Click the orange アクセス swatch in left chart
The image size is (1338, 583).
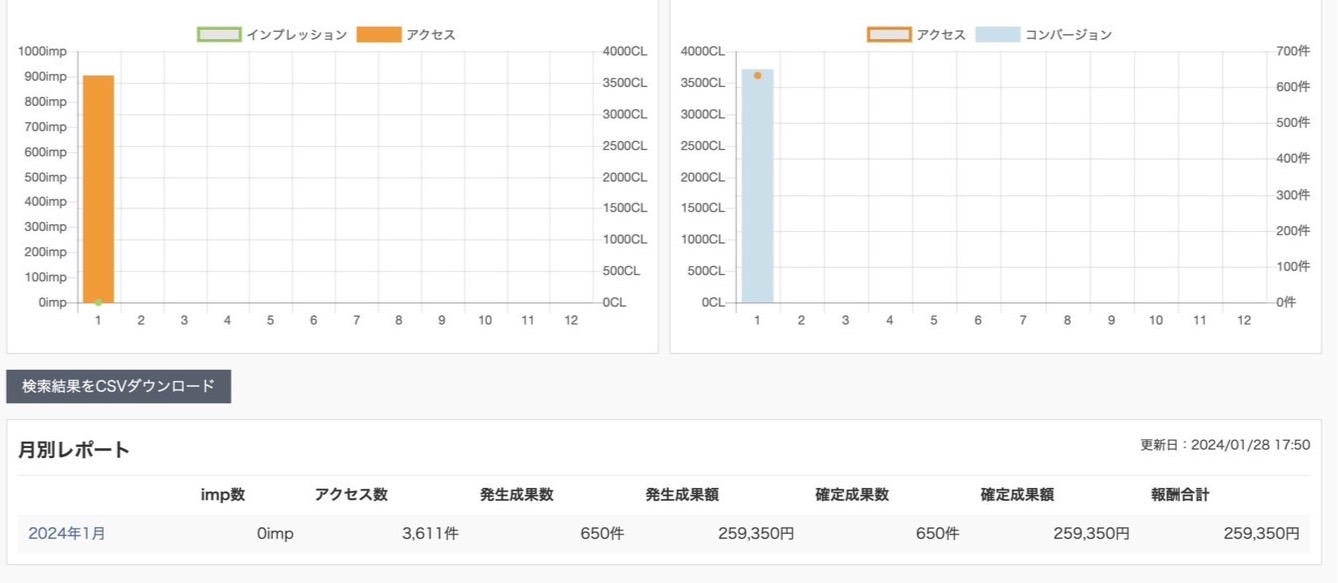[378, 35]
